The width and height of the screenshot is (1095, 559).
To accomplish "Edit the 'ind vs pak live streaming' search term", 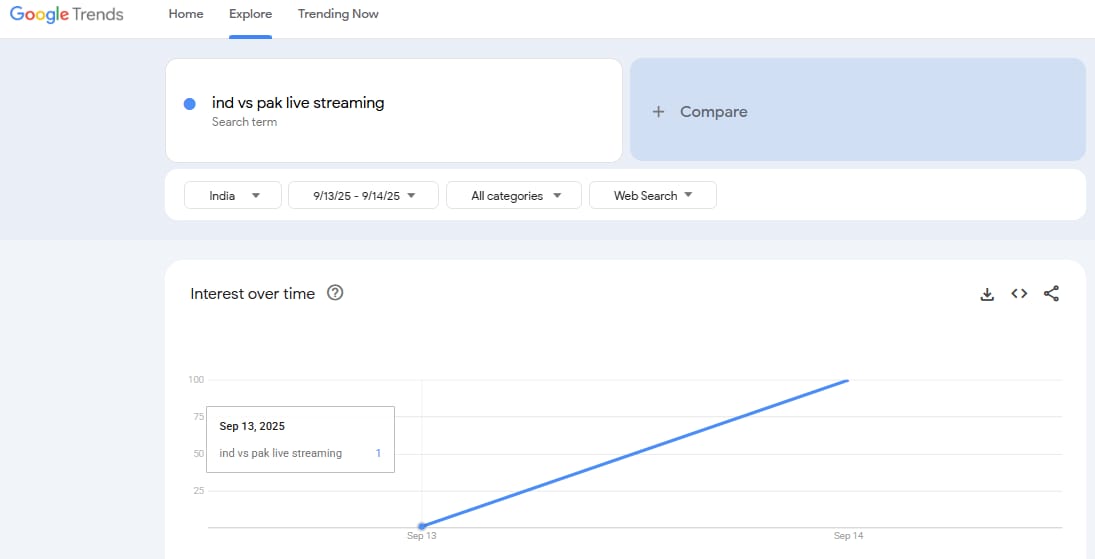I will click(298, 103).
